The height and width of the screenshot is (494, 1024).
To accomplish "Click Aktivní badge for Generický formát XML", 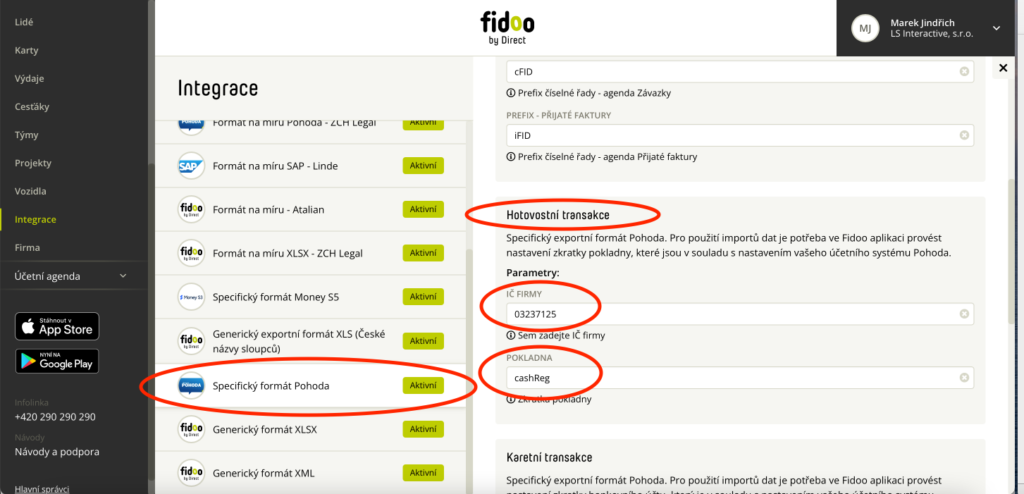I will (x=423, y=472).
